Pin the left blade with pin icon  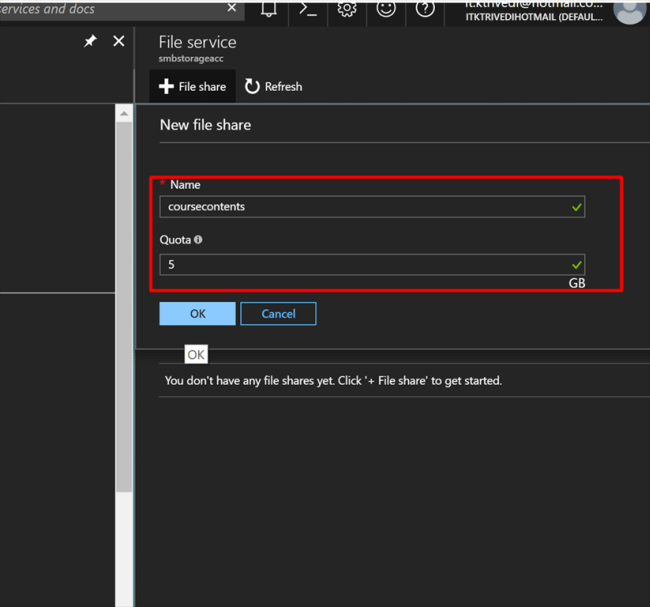coord(90,41)
